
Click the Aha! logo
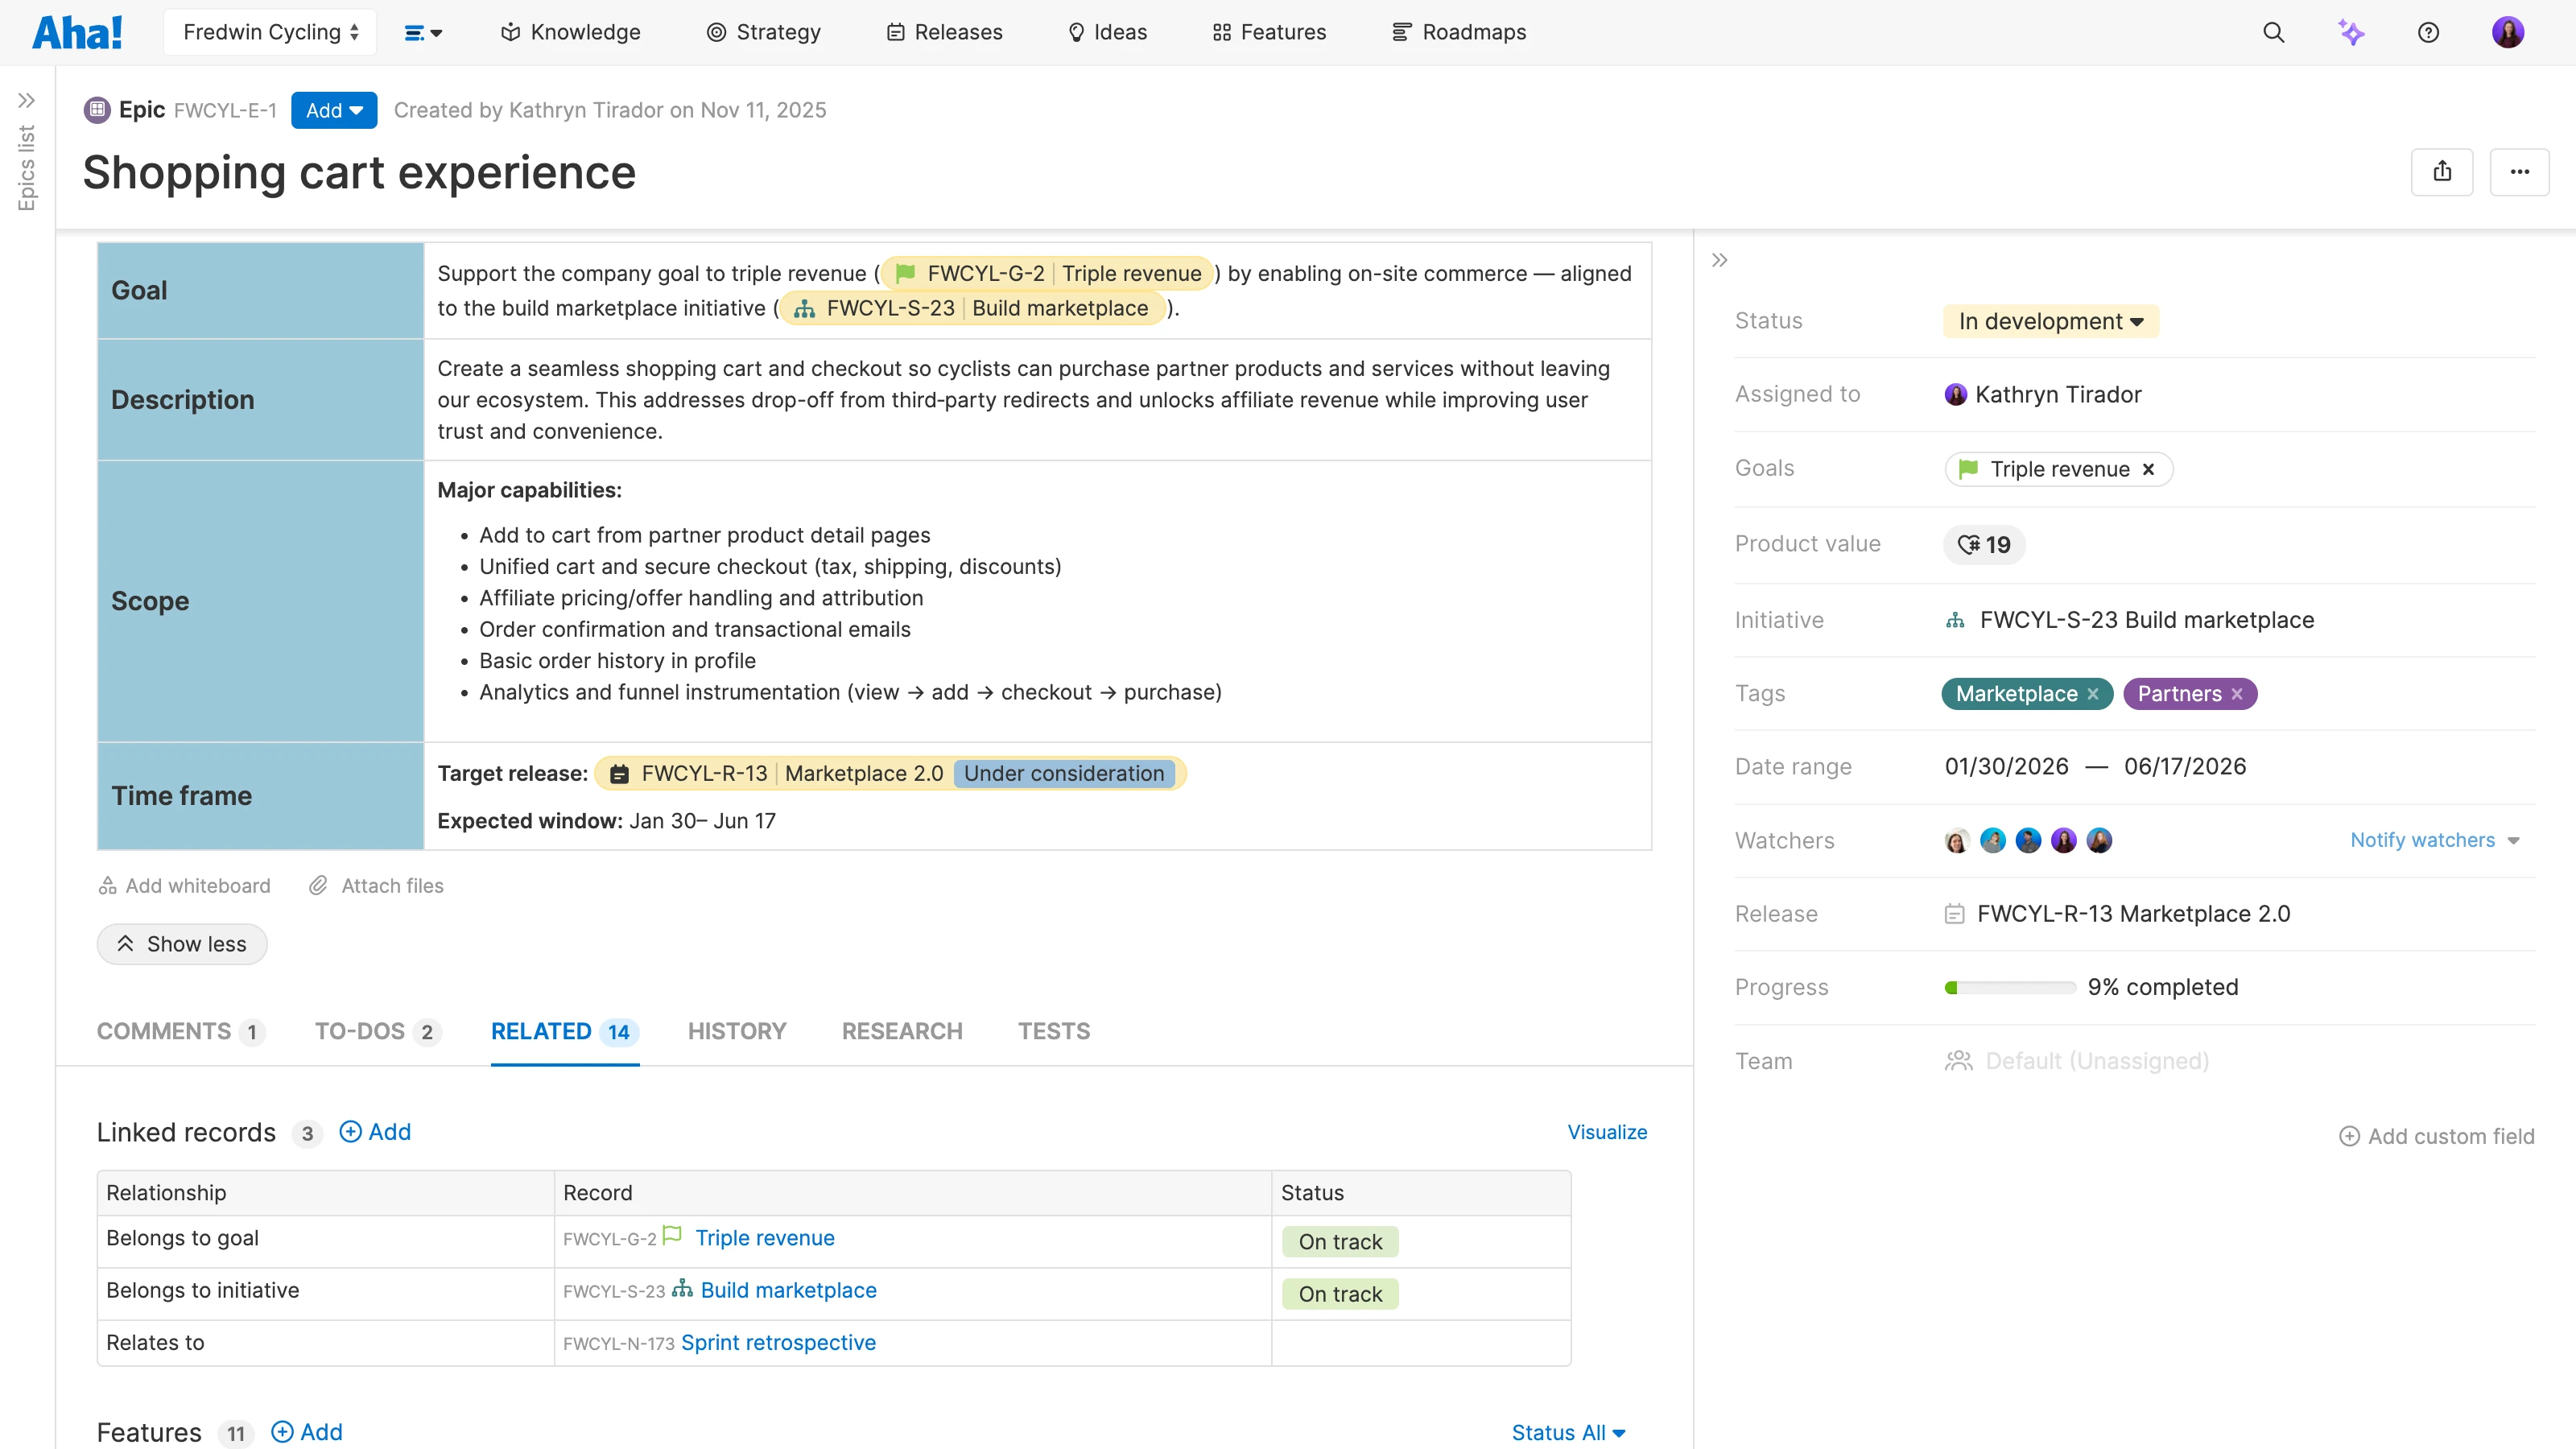[77, 31]
